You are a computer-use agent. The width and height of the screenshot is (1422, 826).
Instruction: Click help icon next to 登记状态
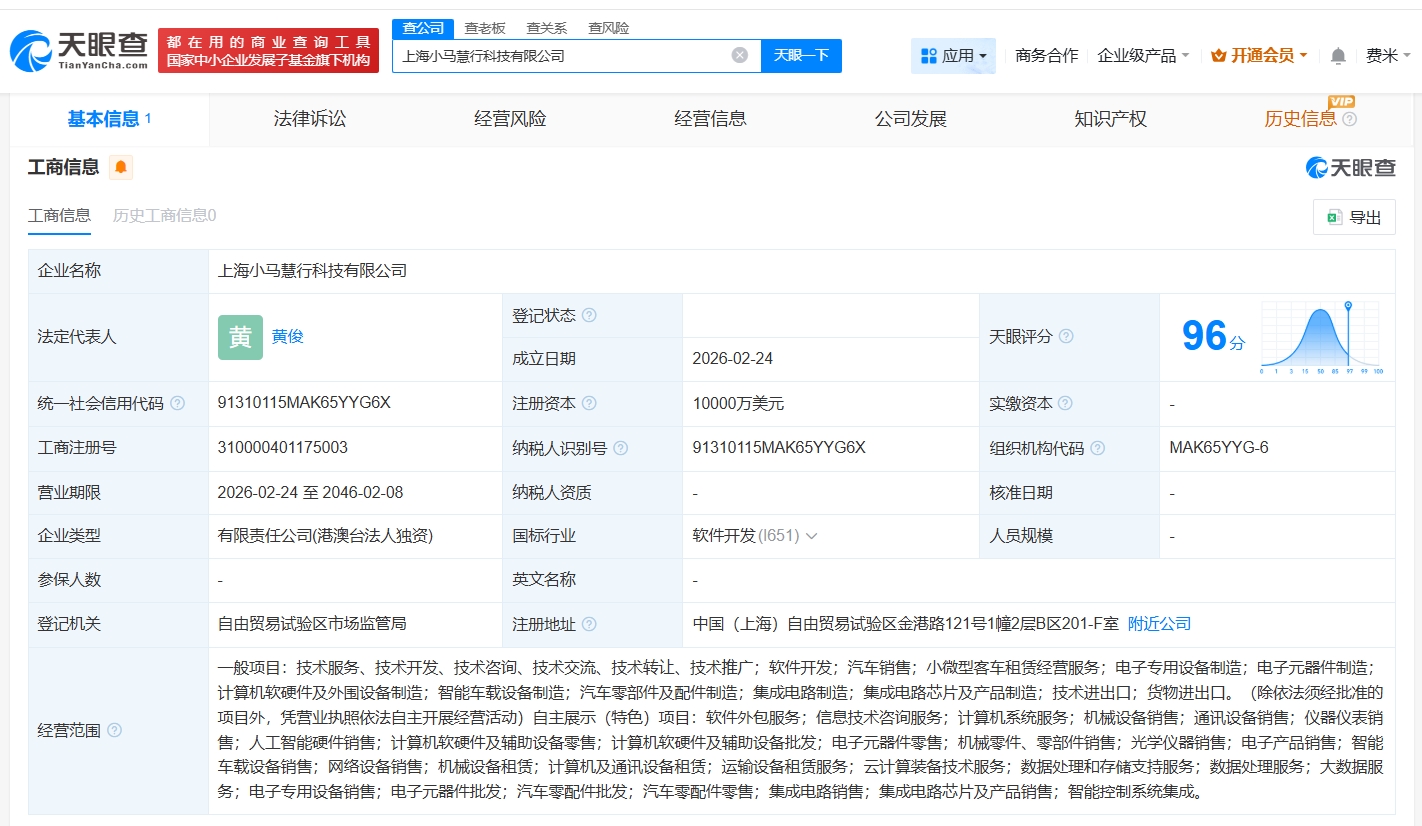point(589,315)
